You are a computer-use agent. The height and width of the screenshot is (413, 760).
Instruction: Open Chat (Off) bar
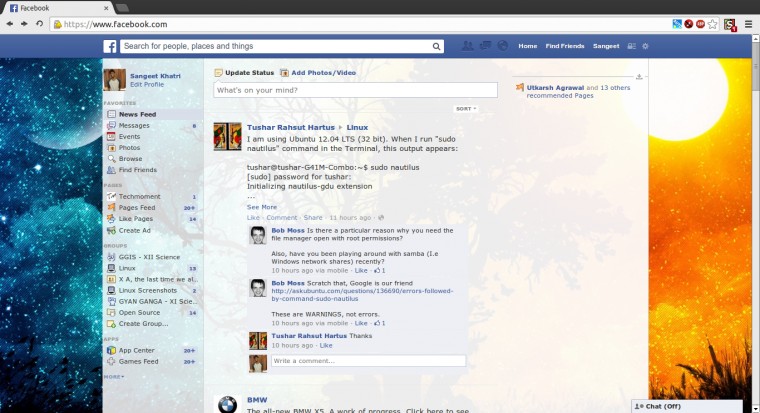pyautogui.click(x=687, y=406)
